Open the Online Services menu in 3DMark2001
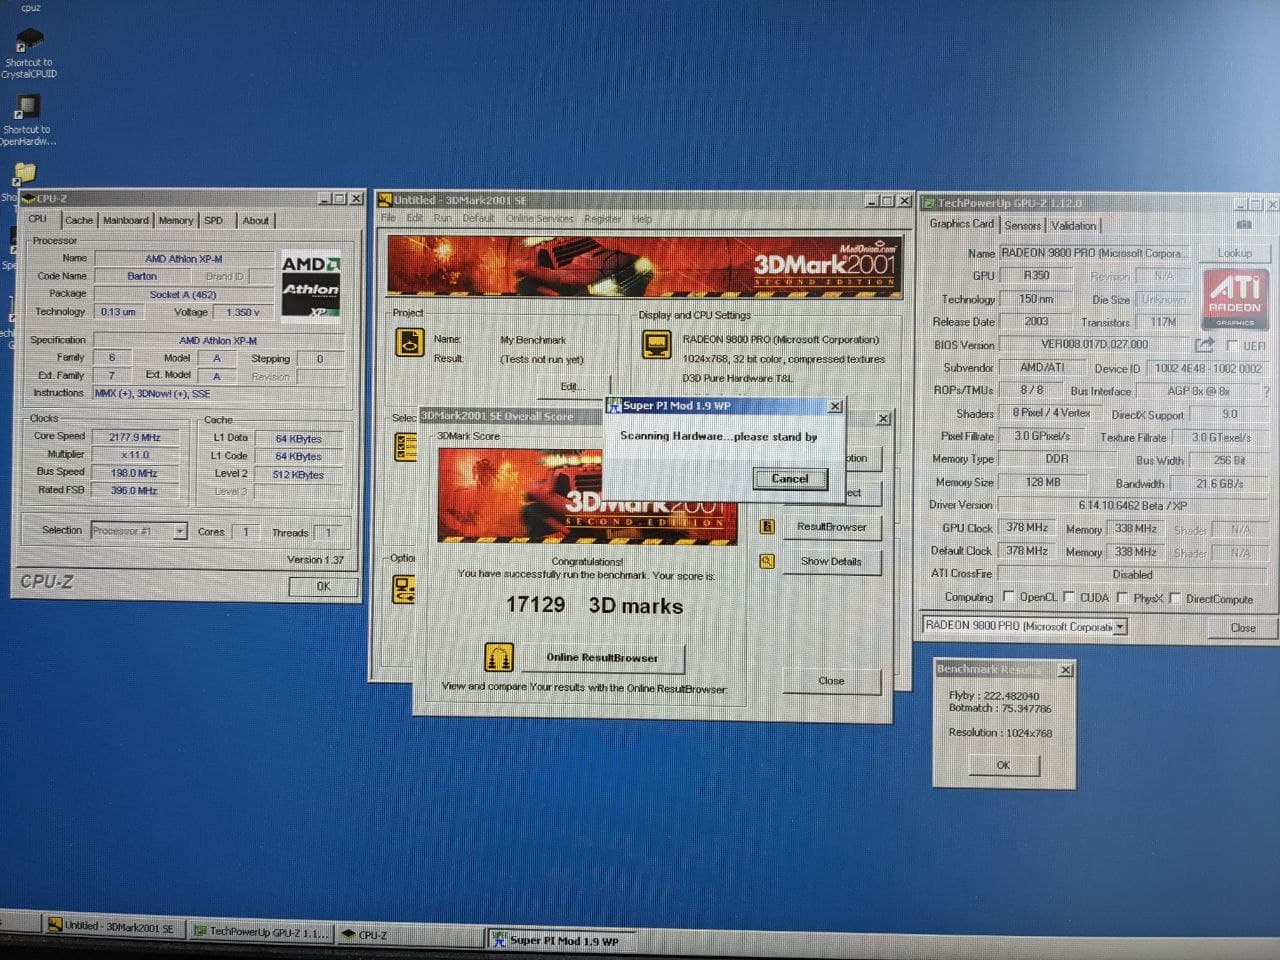The height and width of the screenshot is (960, 1280). coord(539,218)
